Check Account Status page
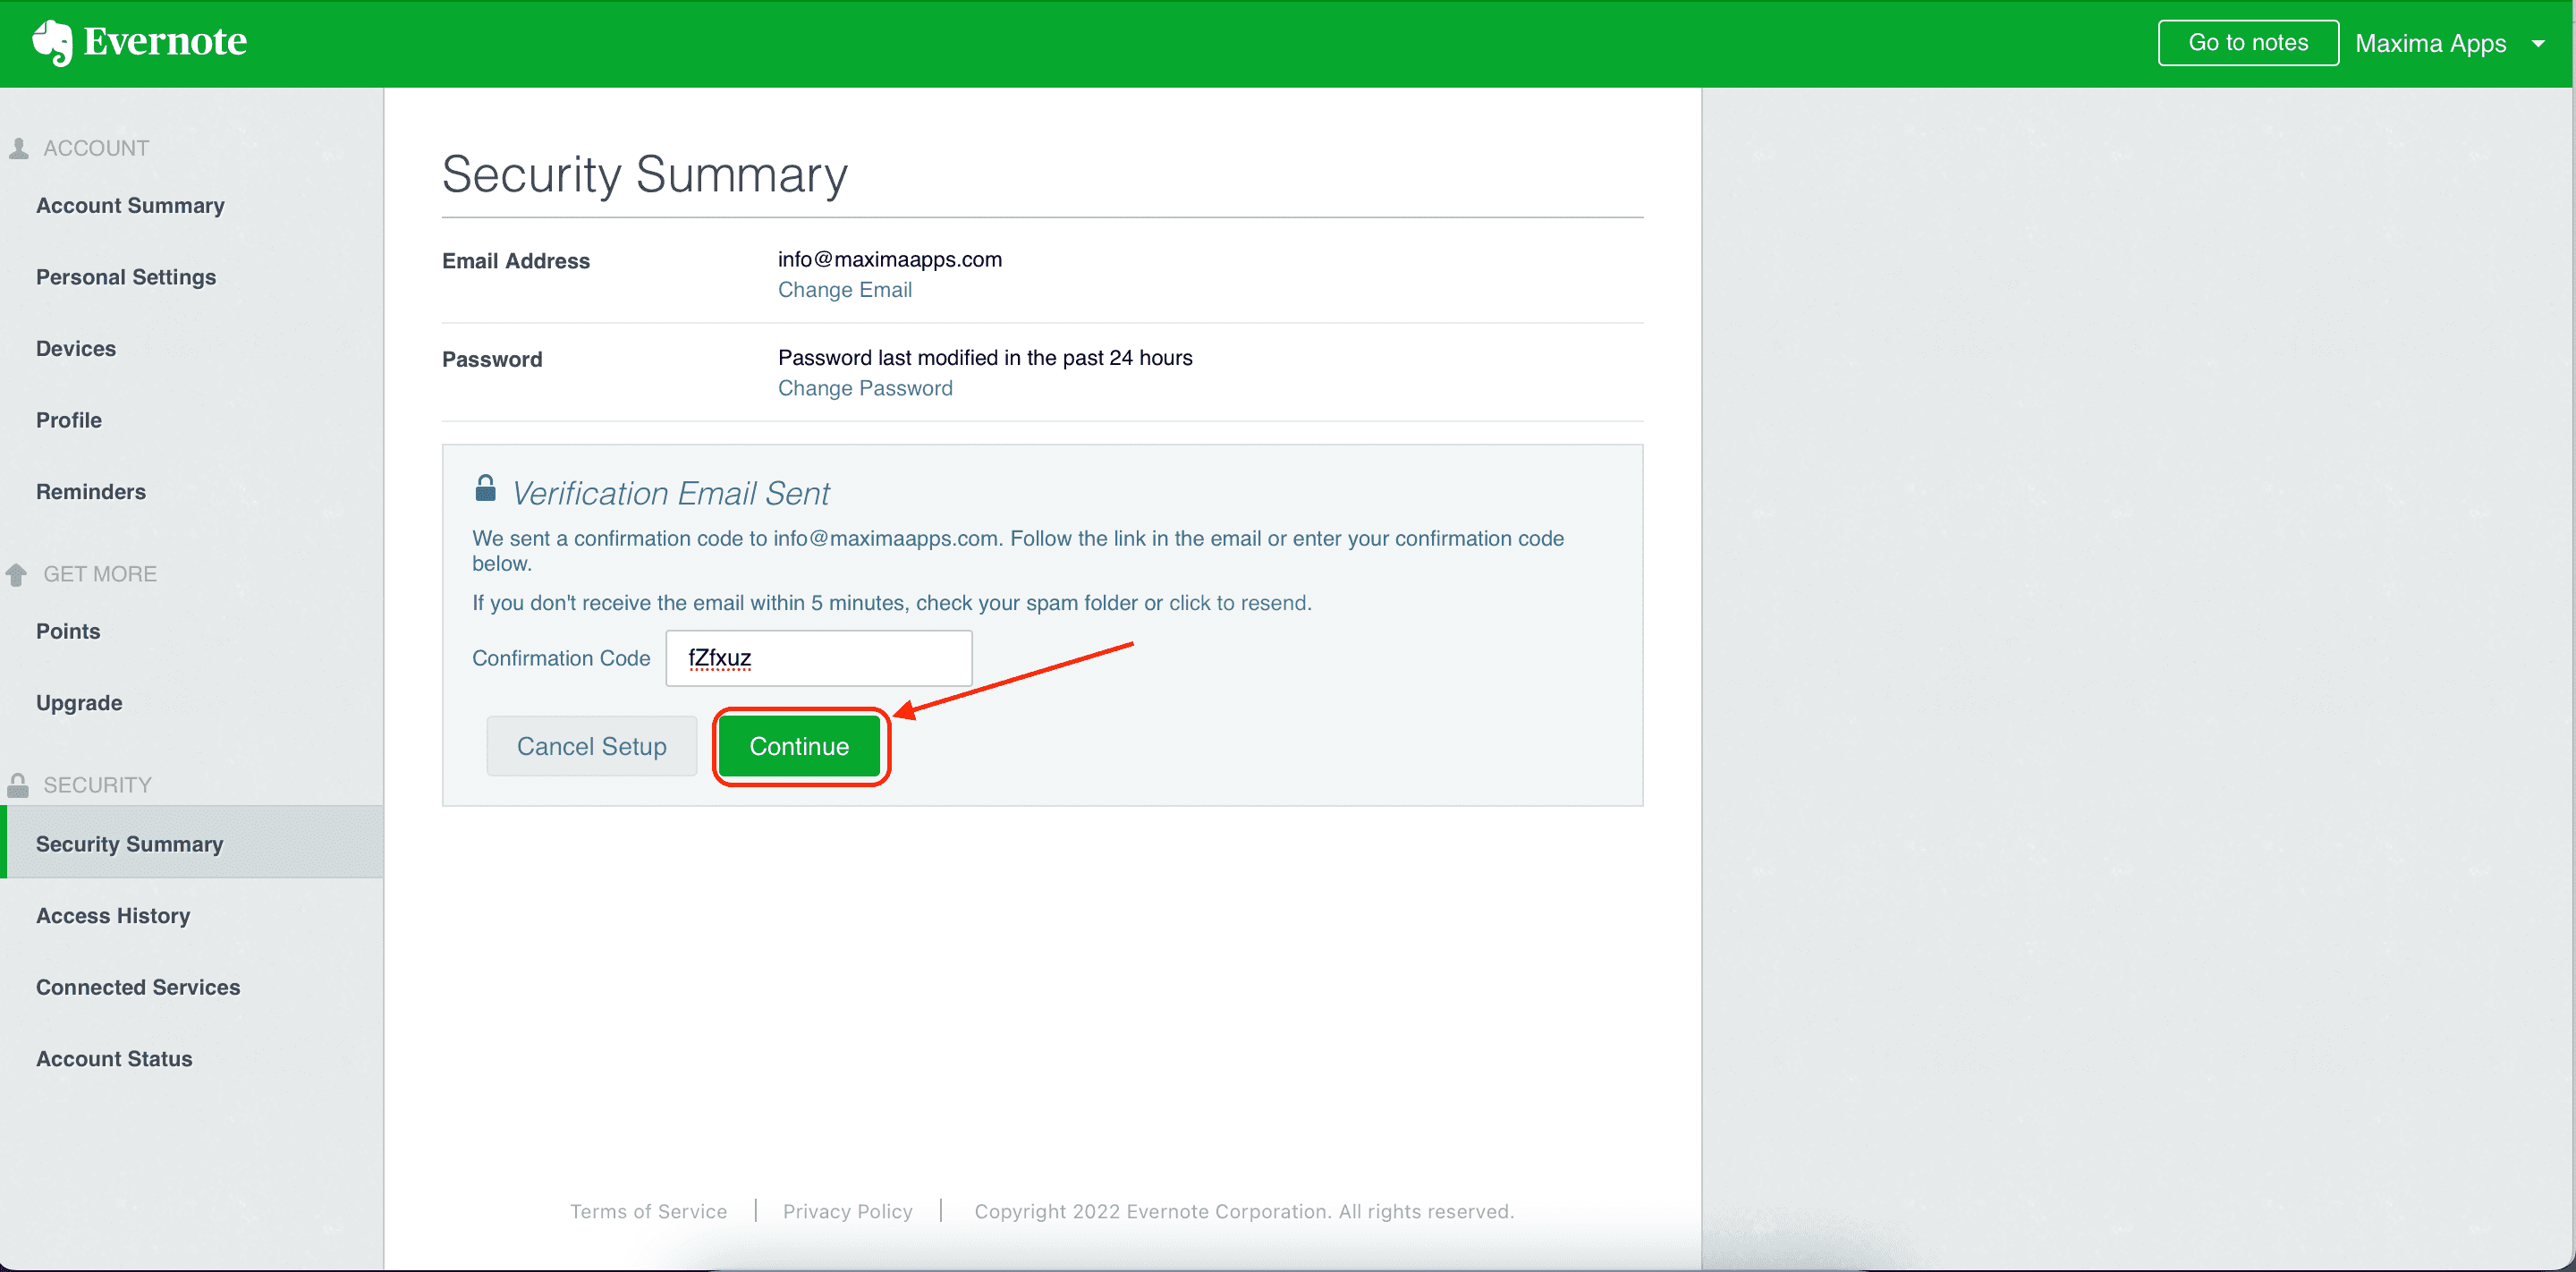The image size is (2576, 1272). pyautogui.click(x=114, y=1058)
